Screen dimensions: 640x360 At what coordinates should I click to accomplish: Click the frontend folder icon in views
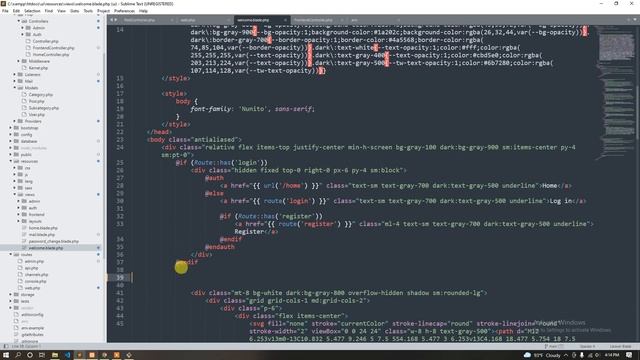pos(24,214)
